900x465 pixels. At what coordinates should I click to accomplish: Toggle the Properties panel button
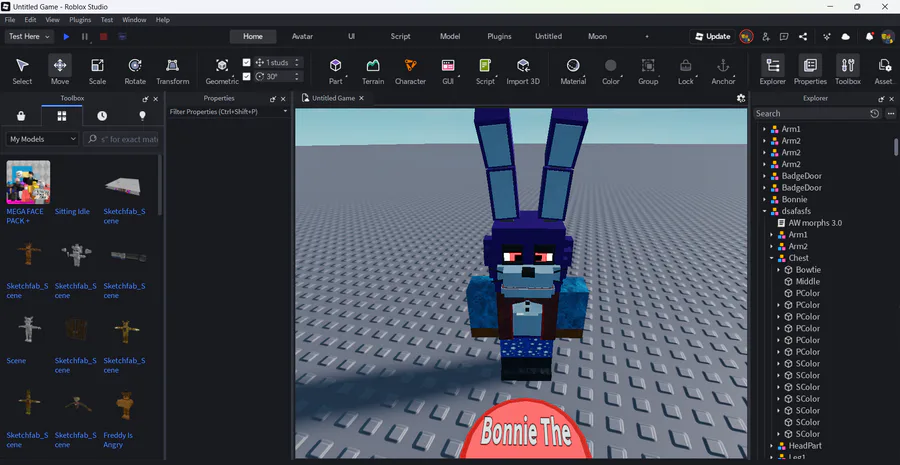[810, 71]
